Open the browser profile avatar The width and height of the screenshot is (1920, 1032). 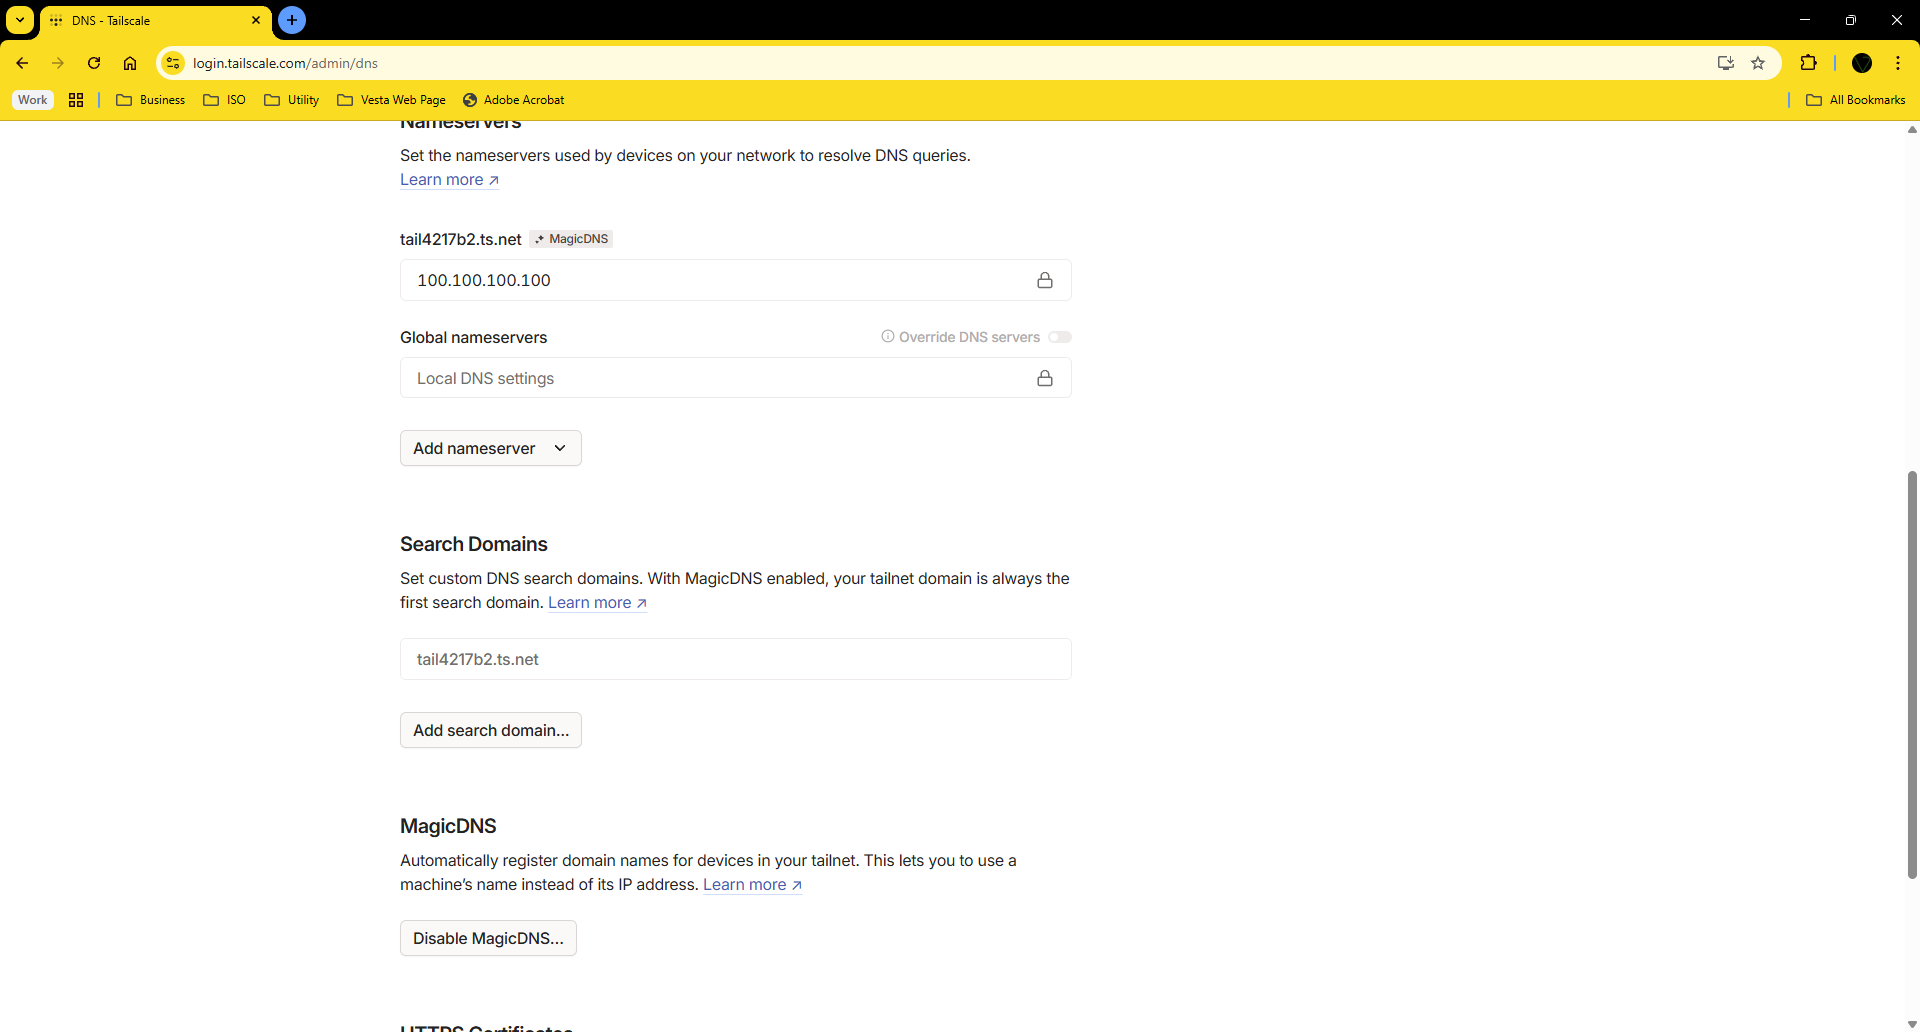pyautogui.click(x=1862, y=63)
